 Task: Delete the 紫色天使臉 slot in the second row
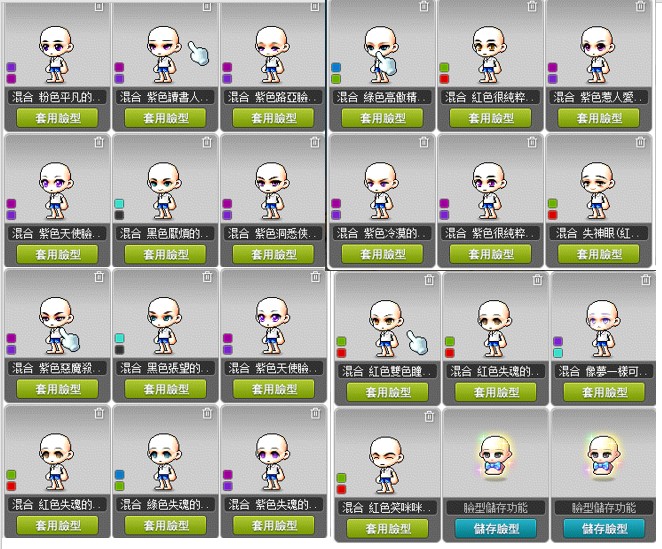pyautogui.click(x=99, y=142)
